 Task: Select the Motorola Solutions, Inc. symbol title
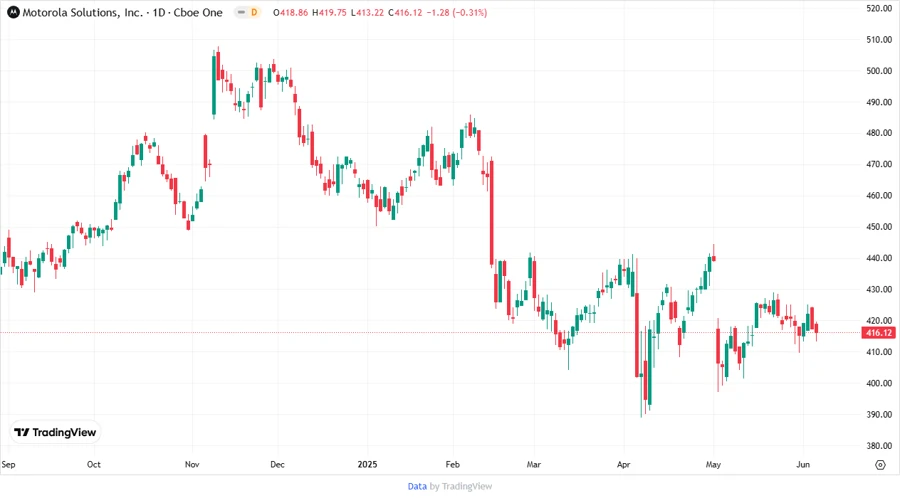[82, 12]
